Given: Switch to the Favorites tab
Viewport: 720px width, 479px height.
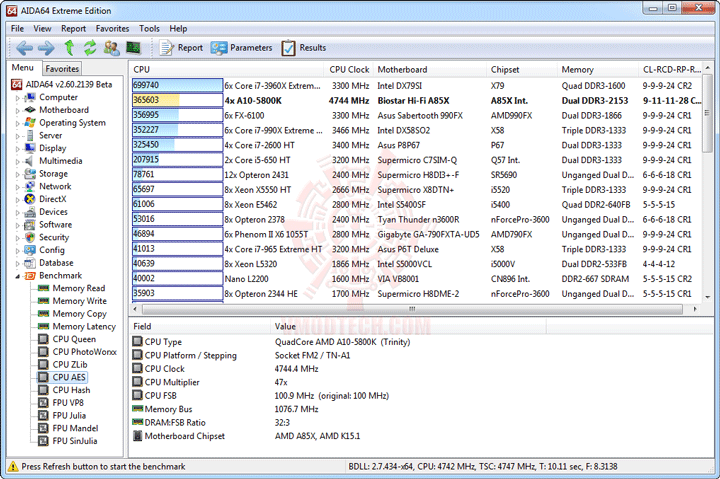Looking at the screenshot, I should (x=62, y=69).
